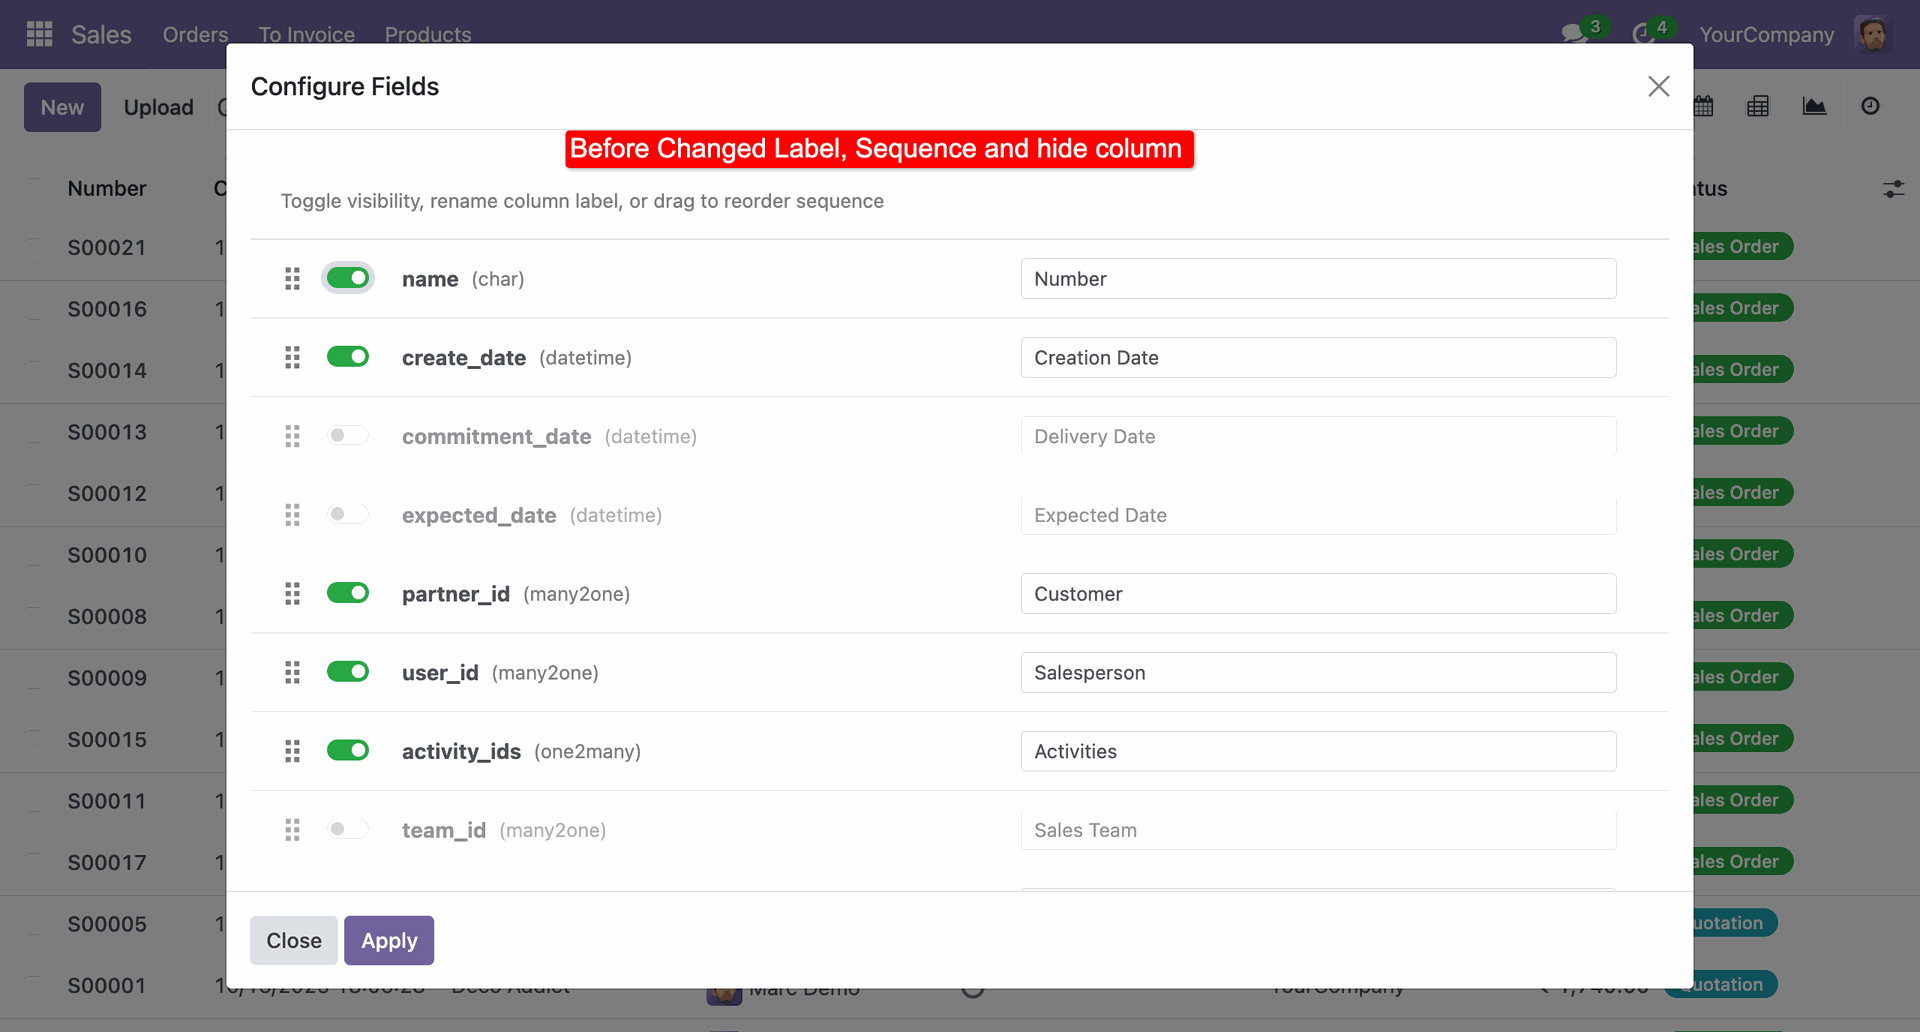
Task: Open the YourCompany switcher dropdown
Action: [x=1766, y=34]
